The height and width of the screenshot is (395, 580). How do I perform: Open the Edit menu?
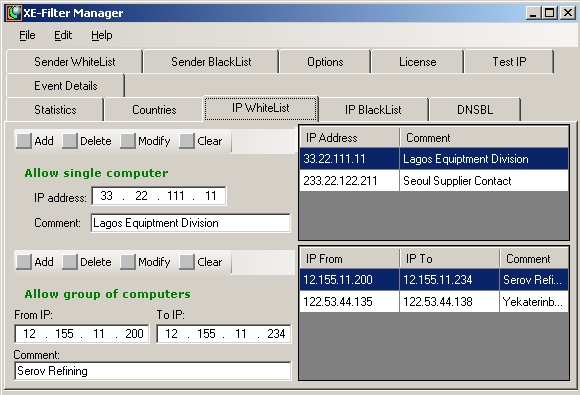(63, 35)
